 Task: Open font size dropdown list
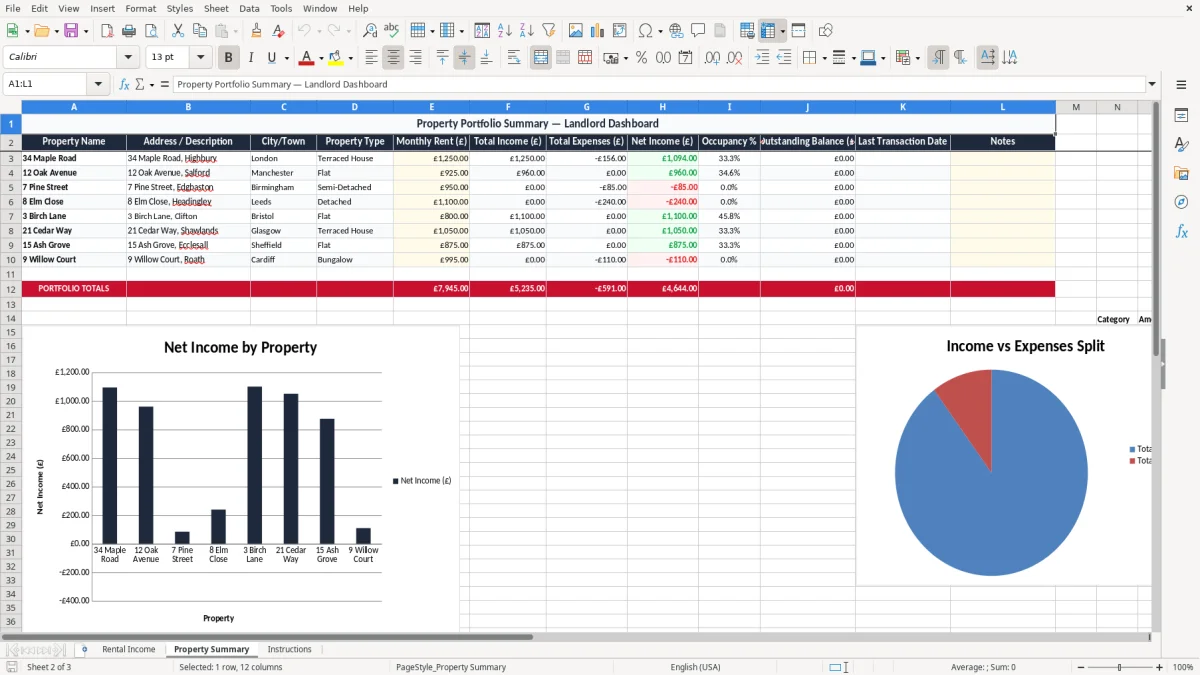click(201, 58)
